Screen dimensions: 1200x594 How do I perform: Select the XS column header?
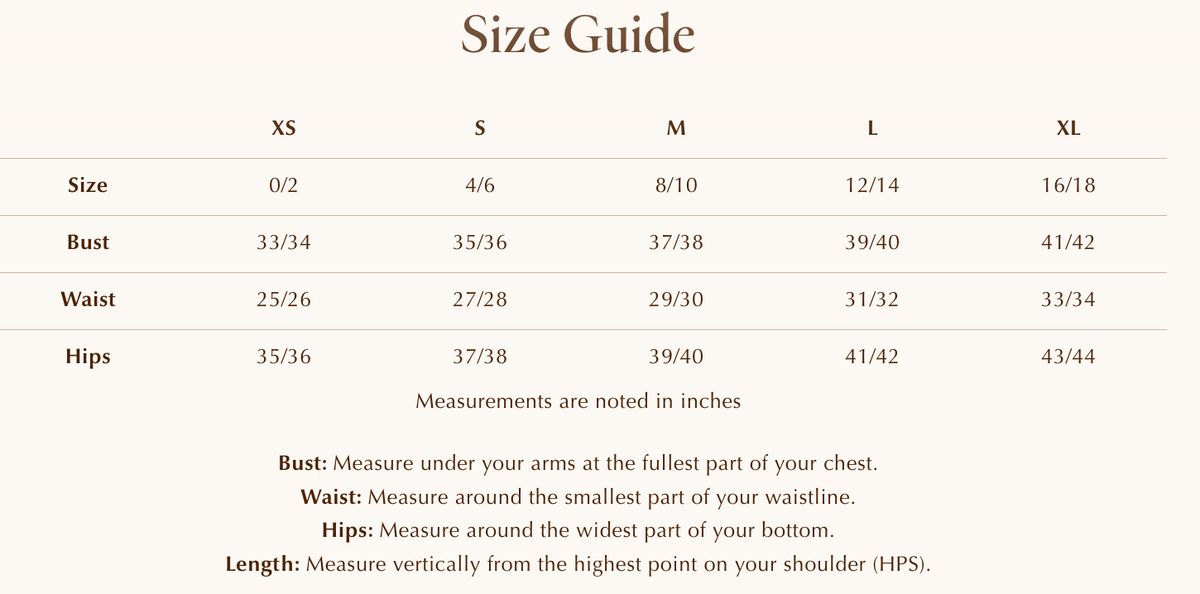(x=284, y=128)
